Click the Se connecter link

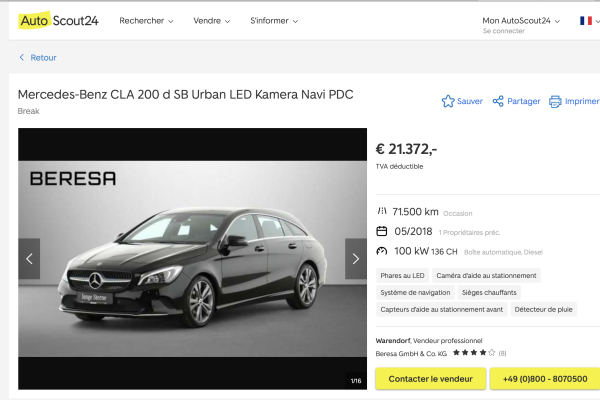pyautogui.click(x=504, y=31)
